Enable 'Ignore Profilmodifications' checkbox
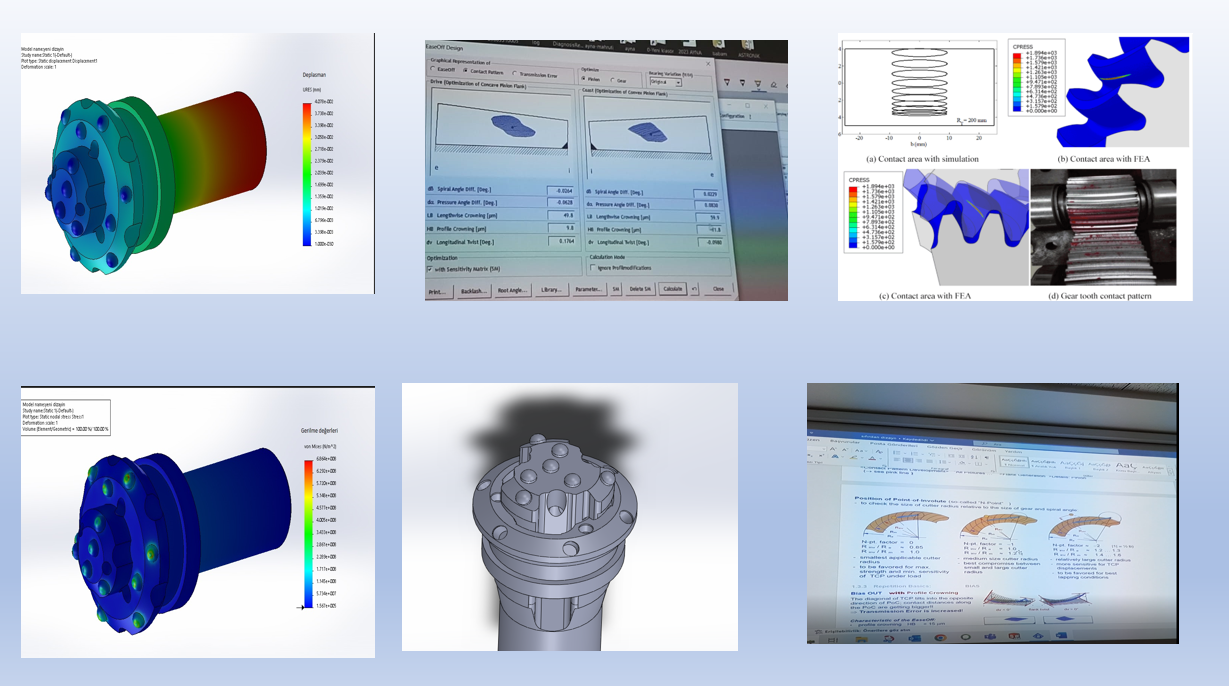The width and height of the screenshot is (1229, 686). pos(594,268)
